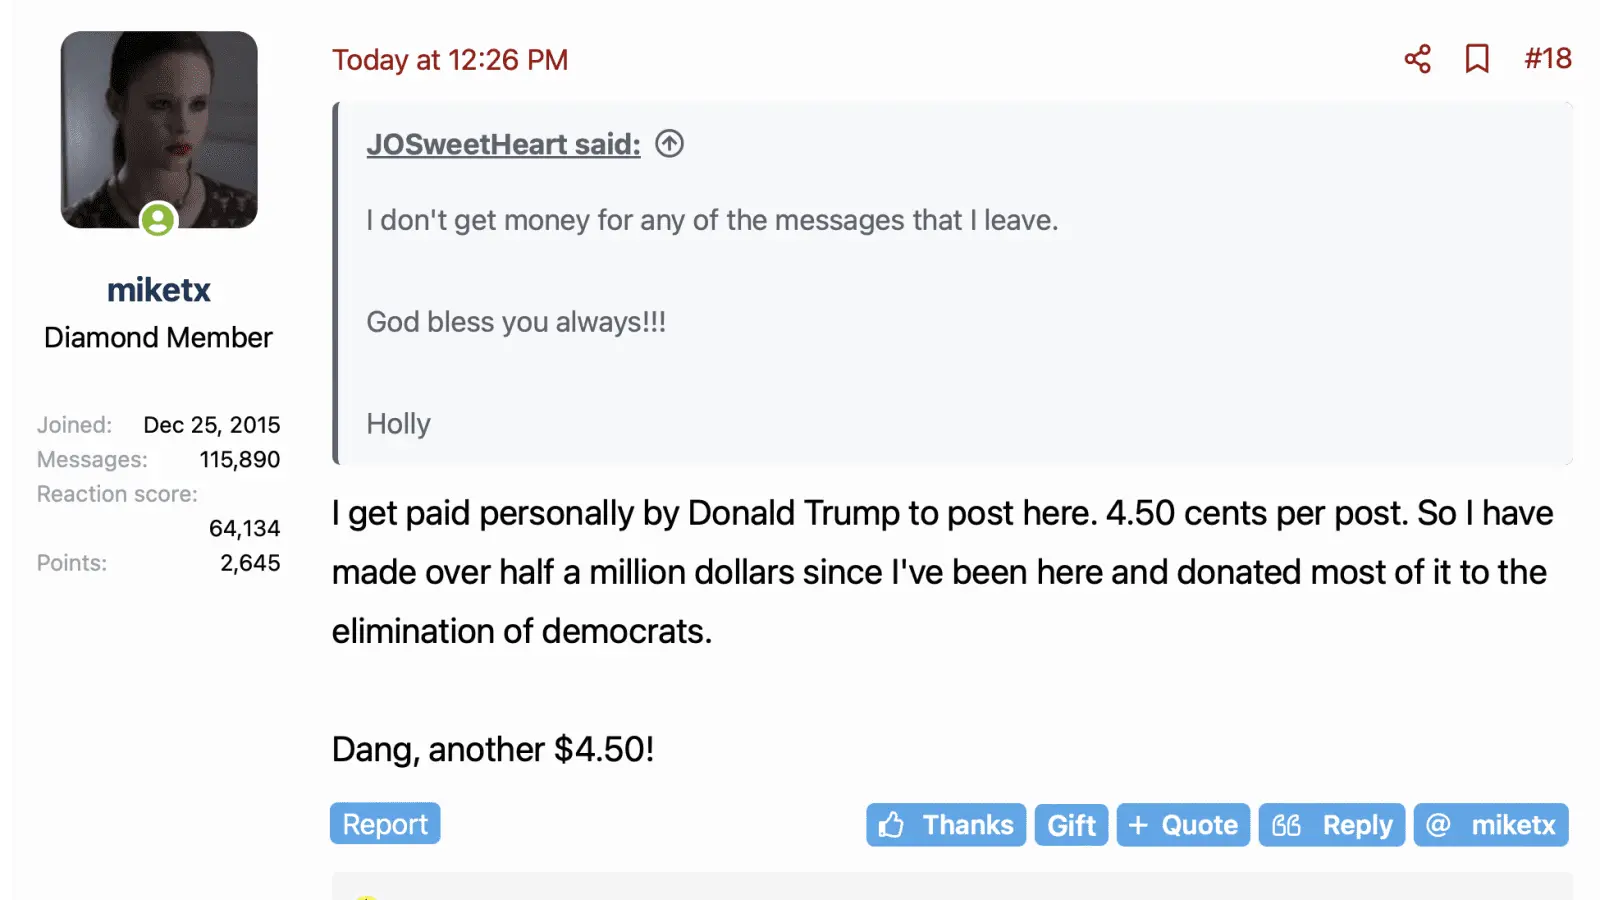Reply to this post

pyautogui.click(x=1332, y=824)
